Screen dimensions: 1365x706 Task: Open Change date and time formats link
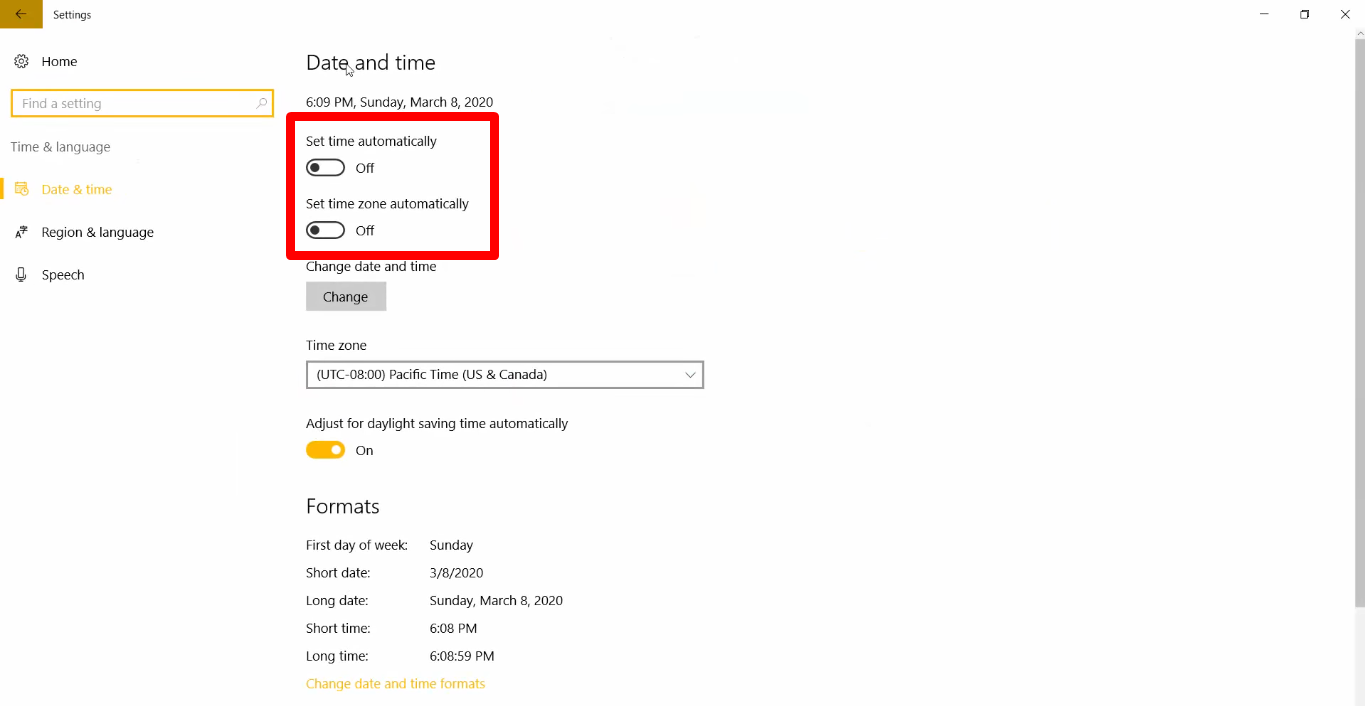395,683
